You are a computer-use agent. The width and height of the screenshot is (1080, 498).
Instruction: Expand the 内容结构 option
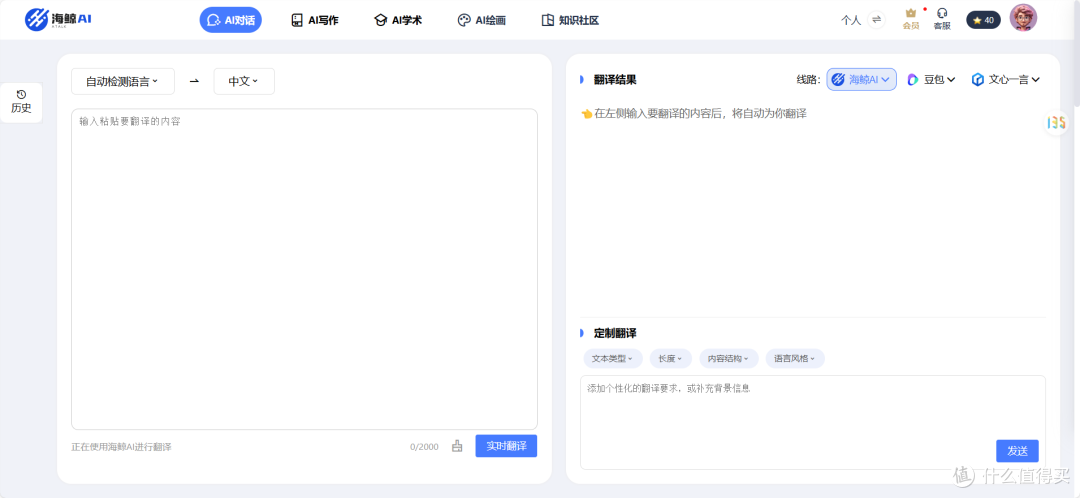(x=729, y=359)
